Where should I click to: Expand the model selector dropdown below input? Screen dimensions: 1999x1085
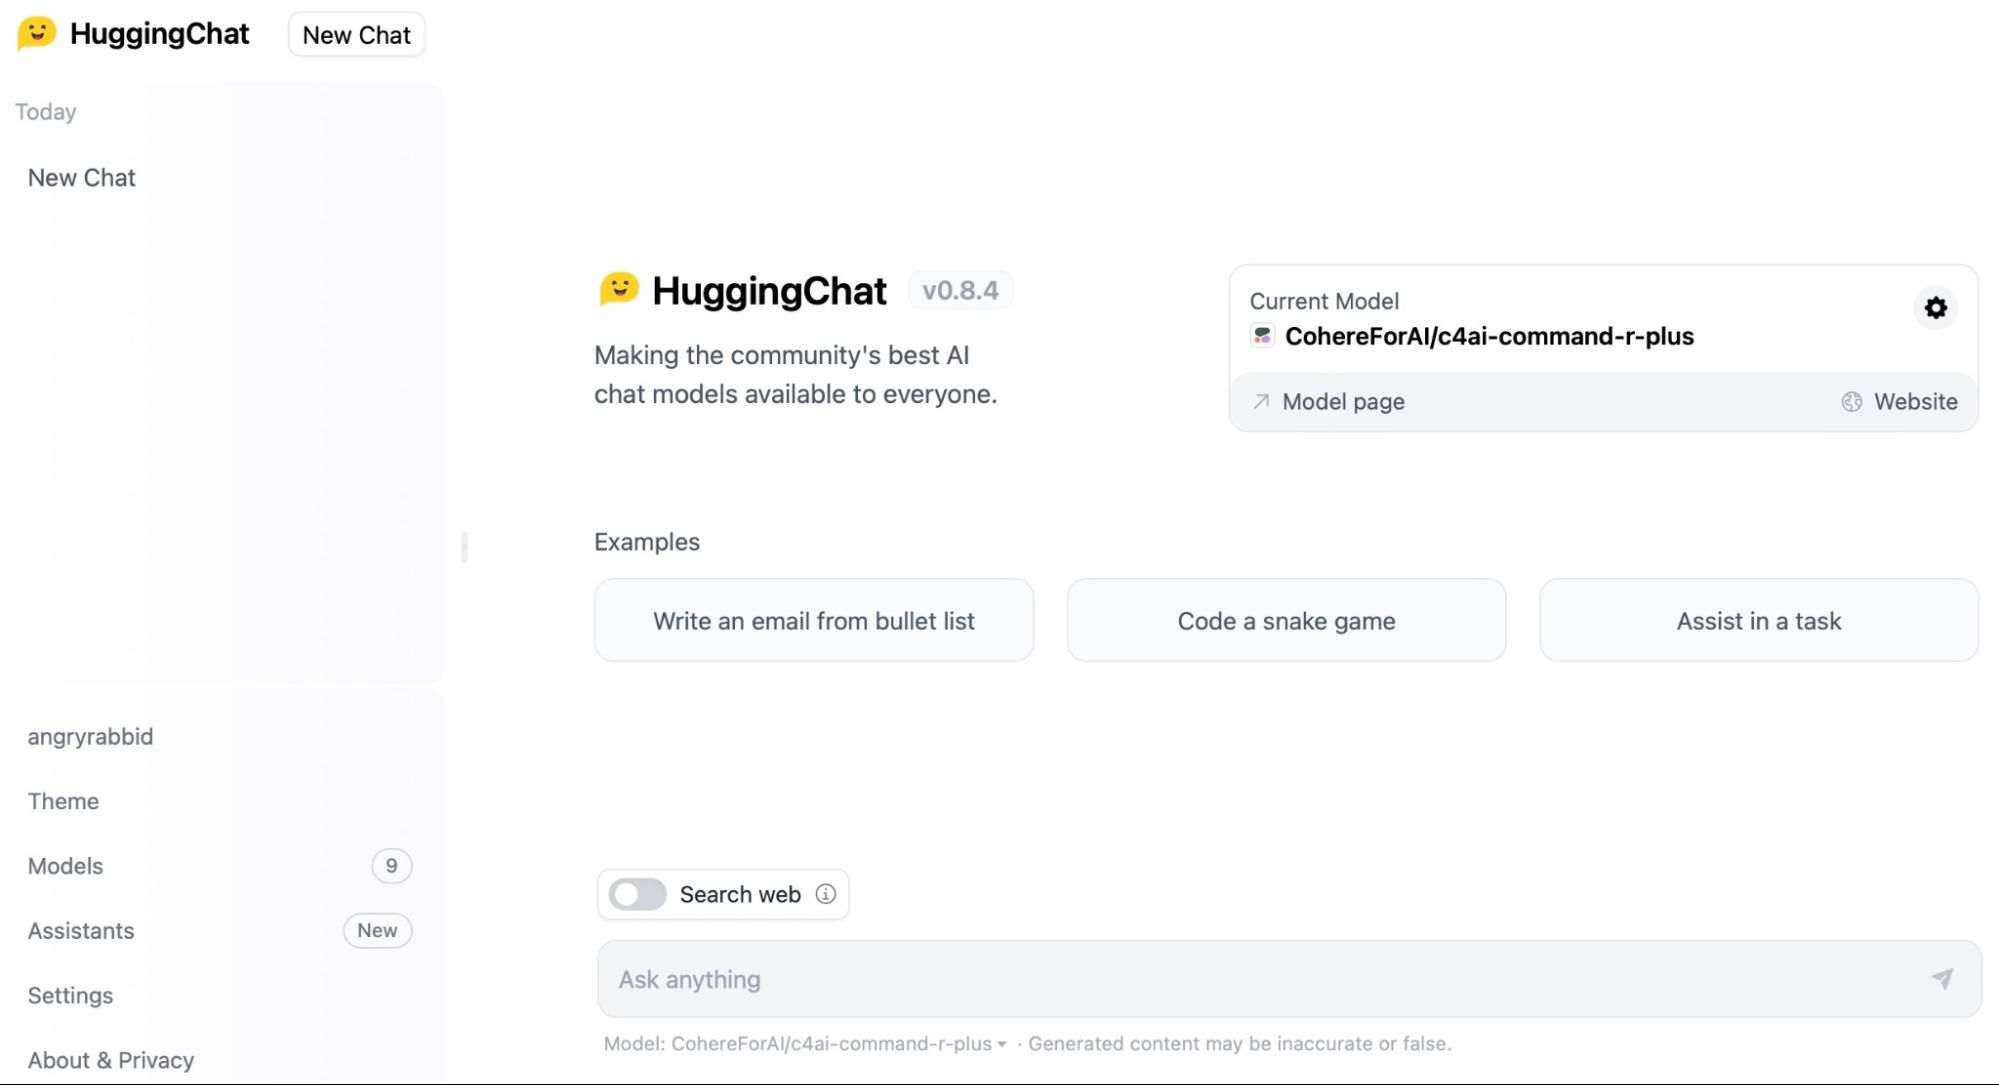coord(839,1043)
